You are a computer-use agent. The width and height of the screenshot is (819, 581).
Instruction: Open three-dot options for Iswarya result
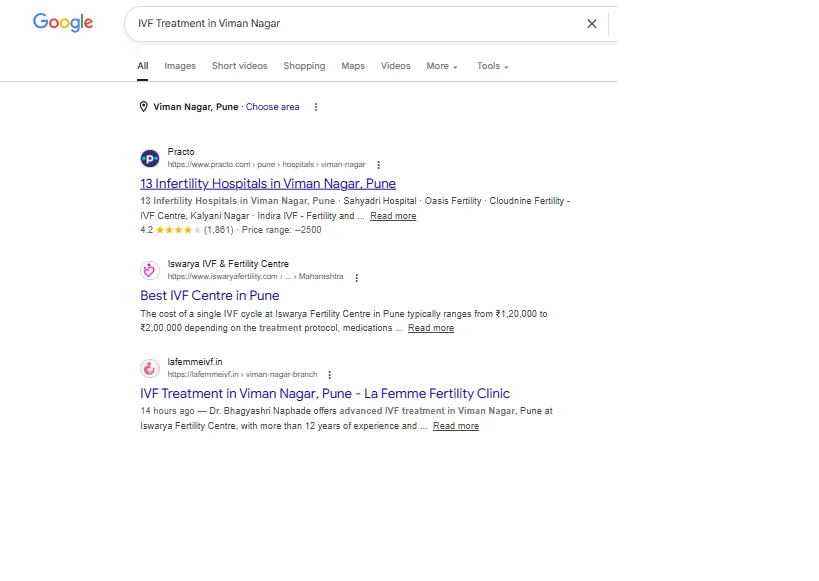(x=357, y=277)
